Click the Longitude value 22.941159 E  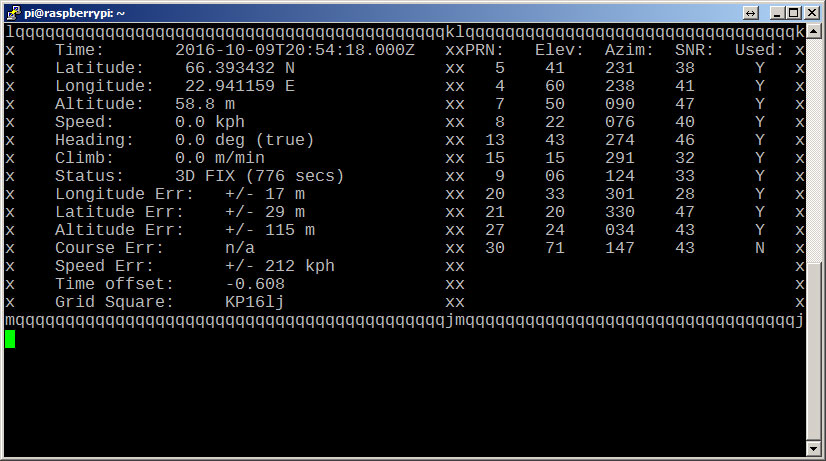click(240, 86)
